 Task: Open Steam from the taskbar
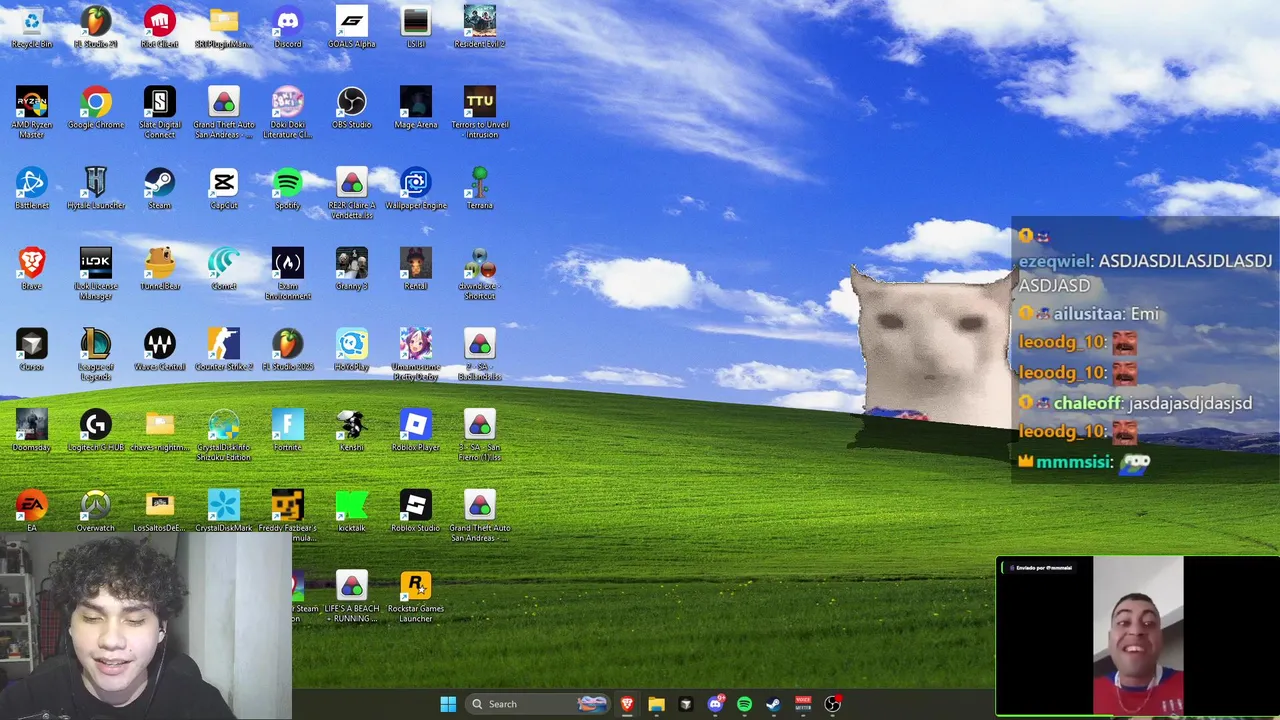point(773,704)
